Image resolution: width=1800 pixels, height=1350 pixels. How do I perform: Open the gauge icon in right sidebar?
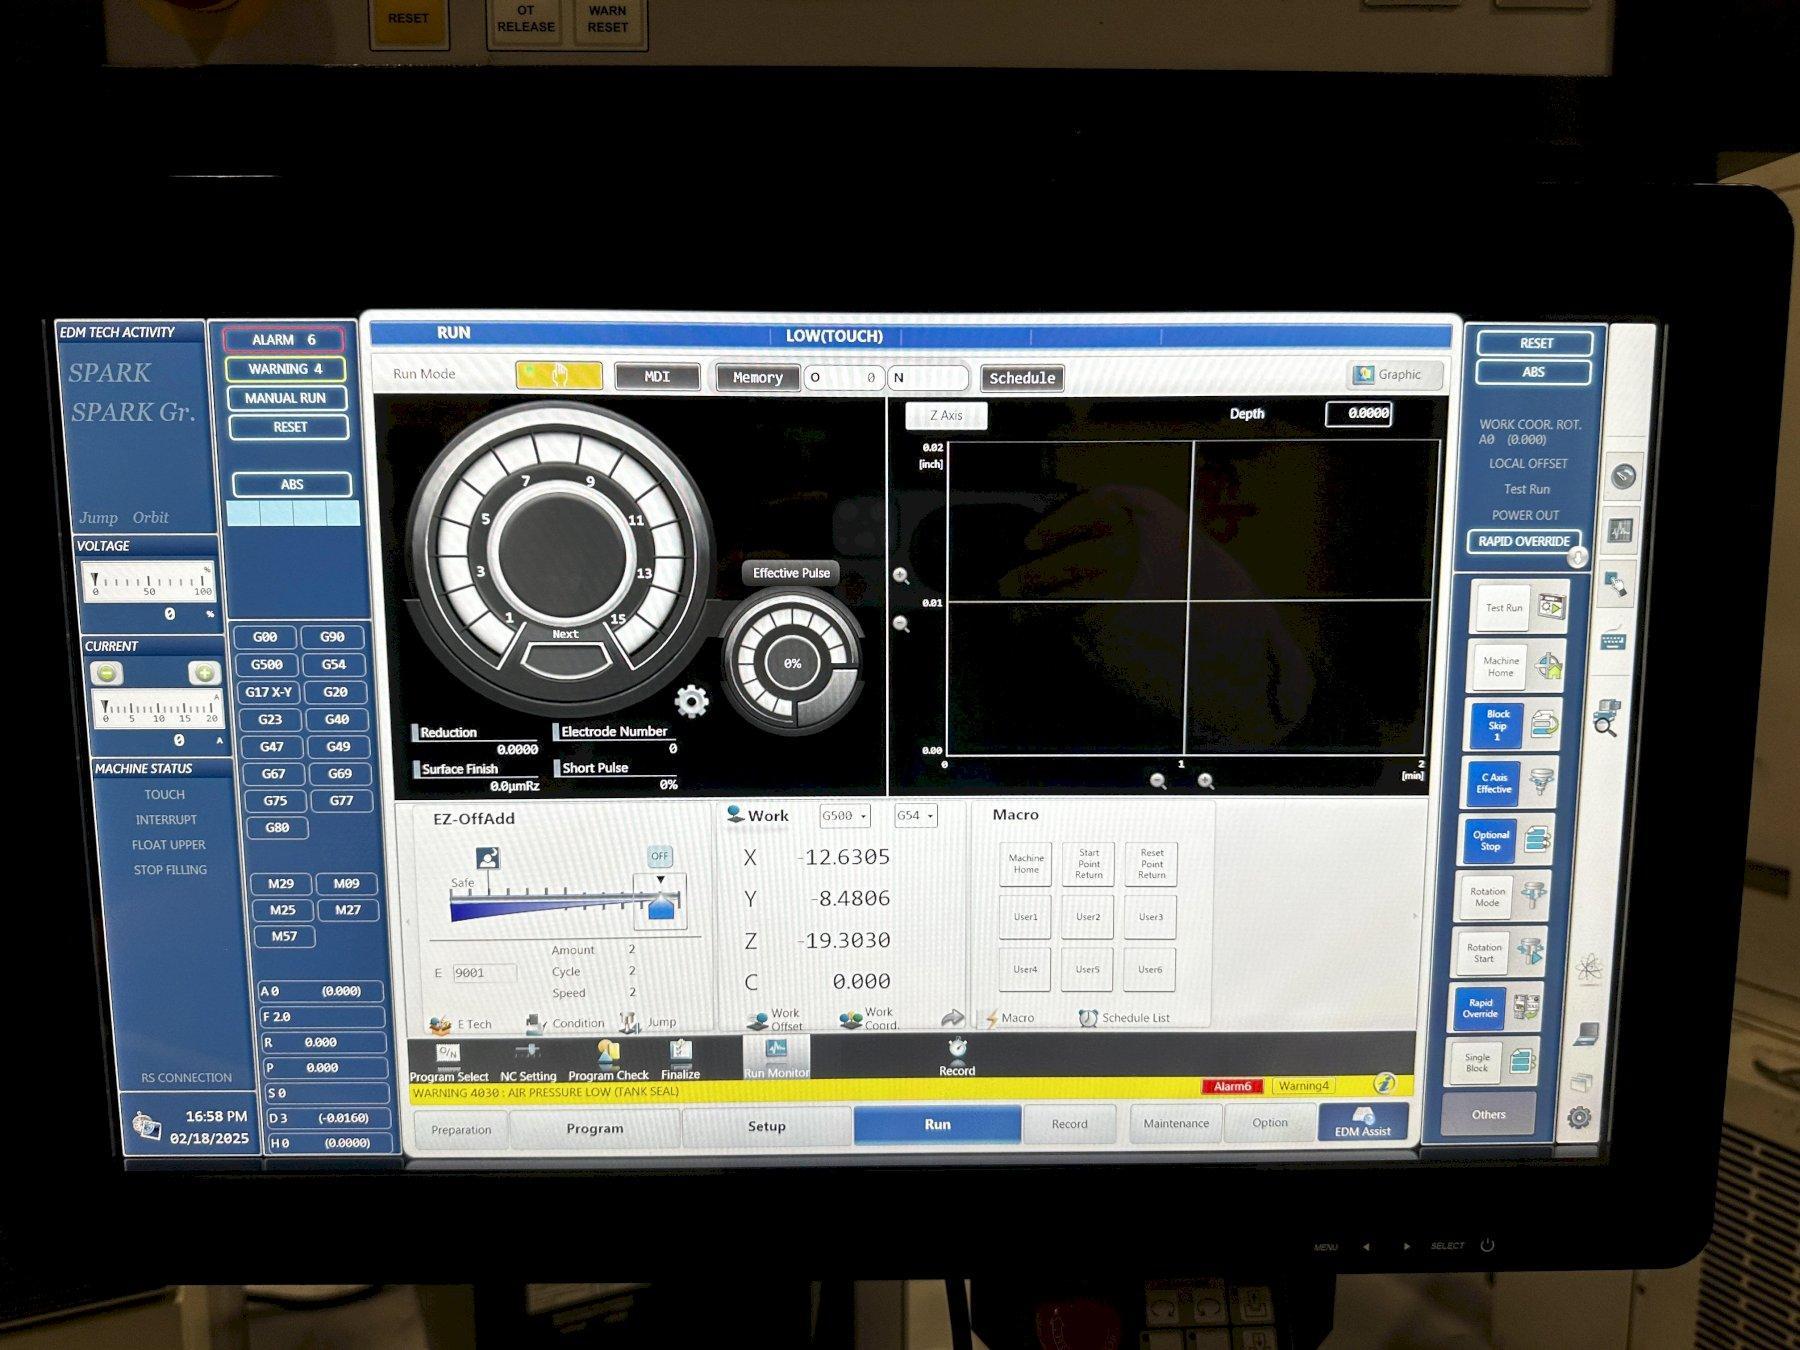[x=1623, y=476]
